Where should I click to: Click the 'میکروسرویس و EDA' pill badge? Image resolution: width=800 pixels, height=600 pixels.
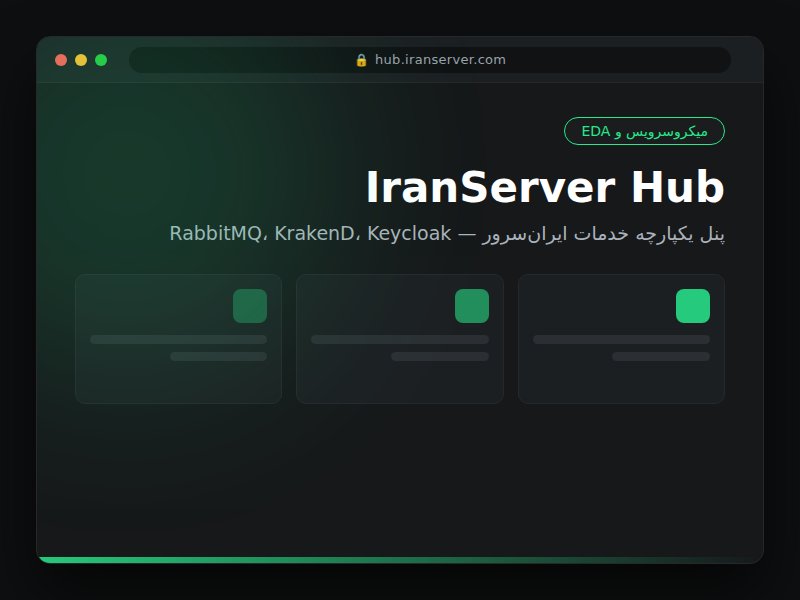pyautogui.click(x=644, y=131)
